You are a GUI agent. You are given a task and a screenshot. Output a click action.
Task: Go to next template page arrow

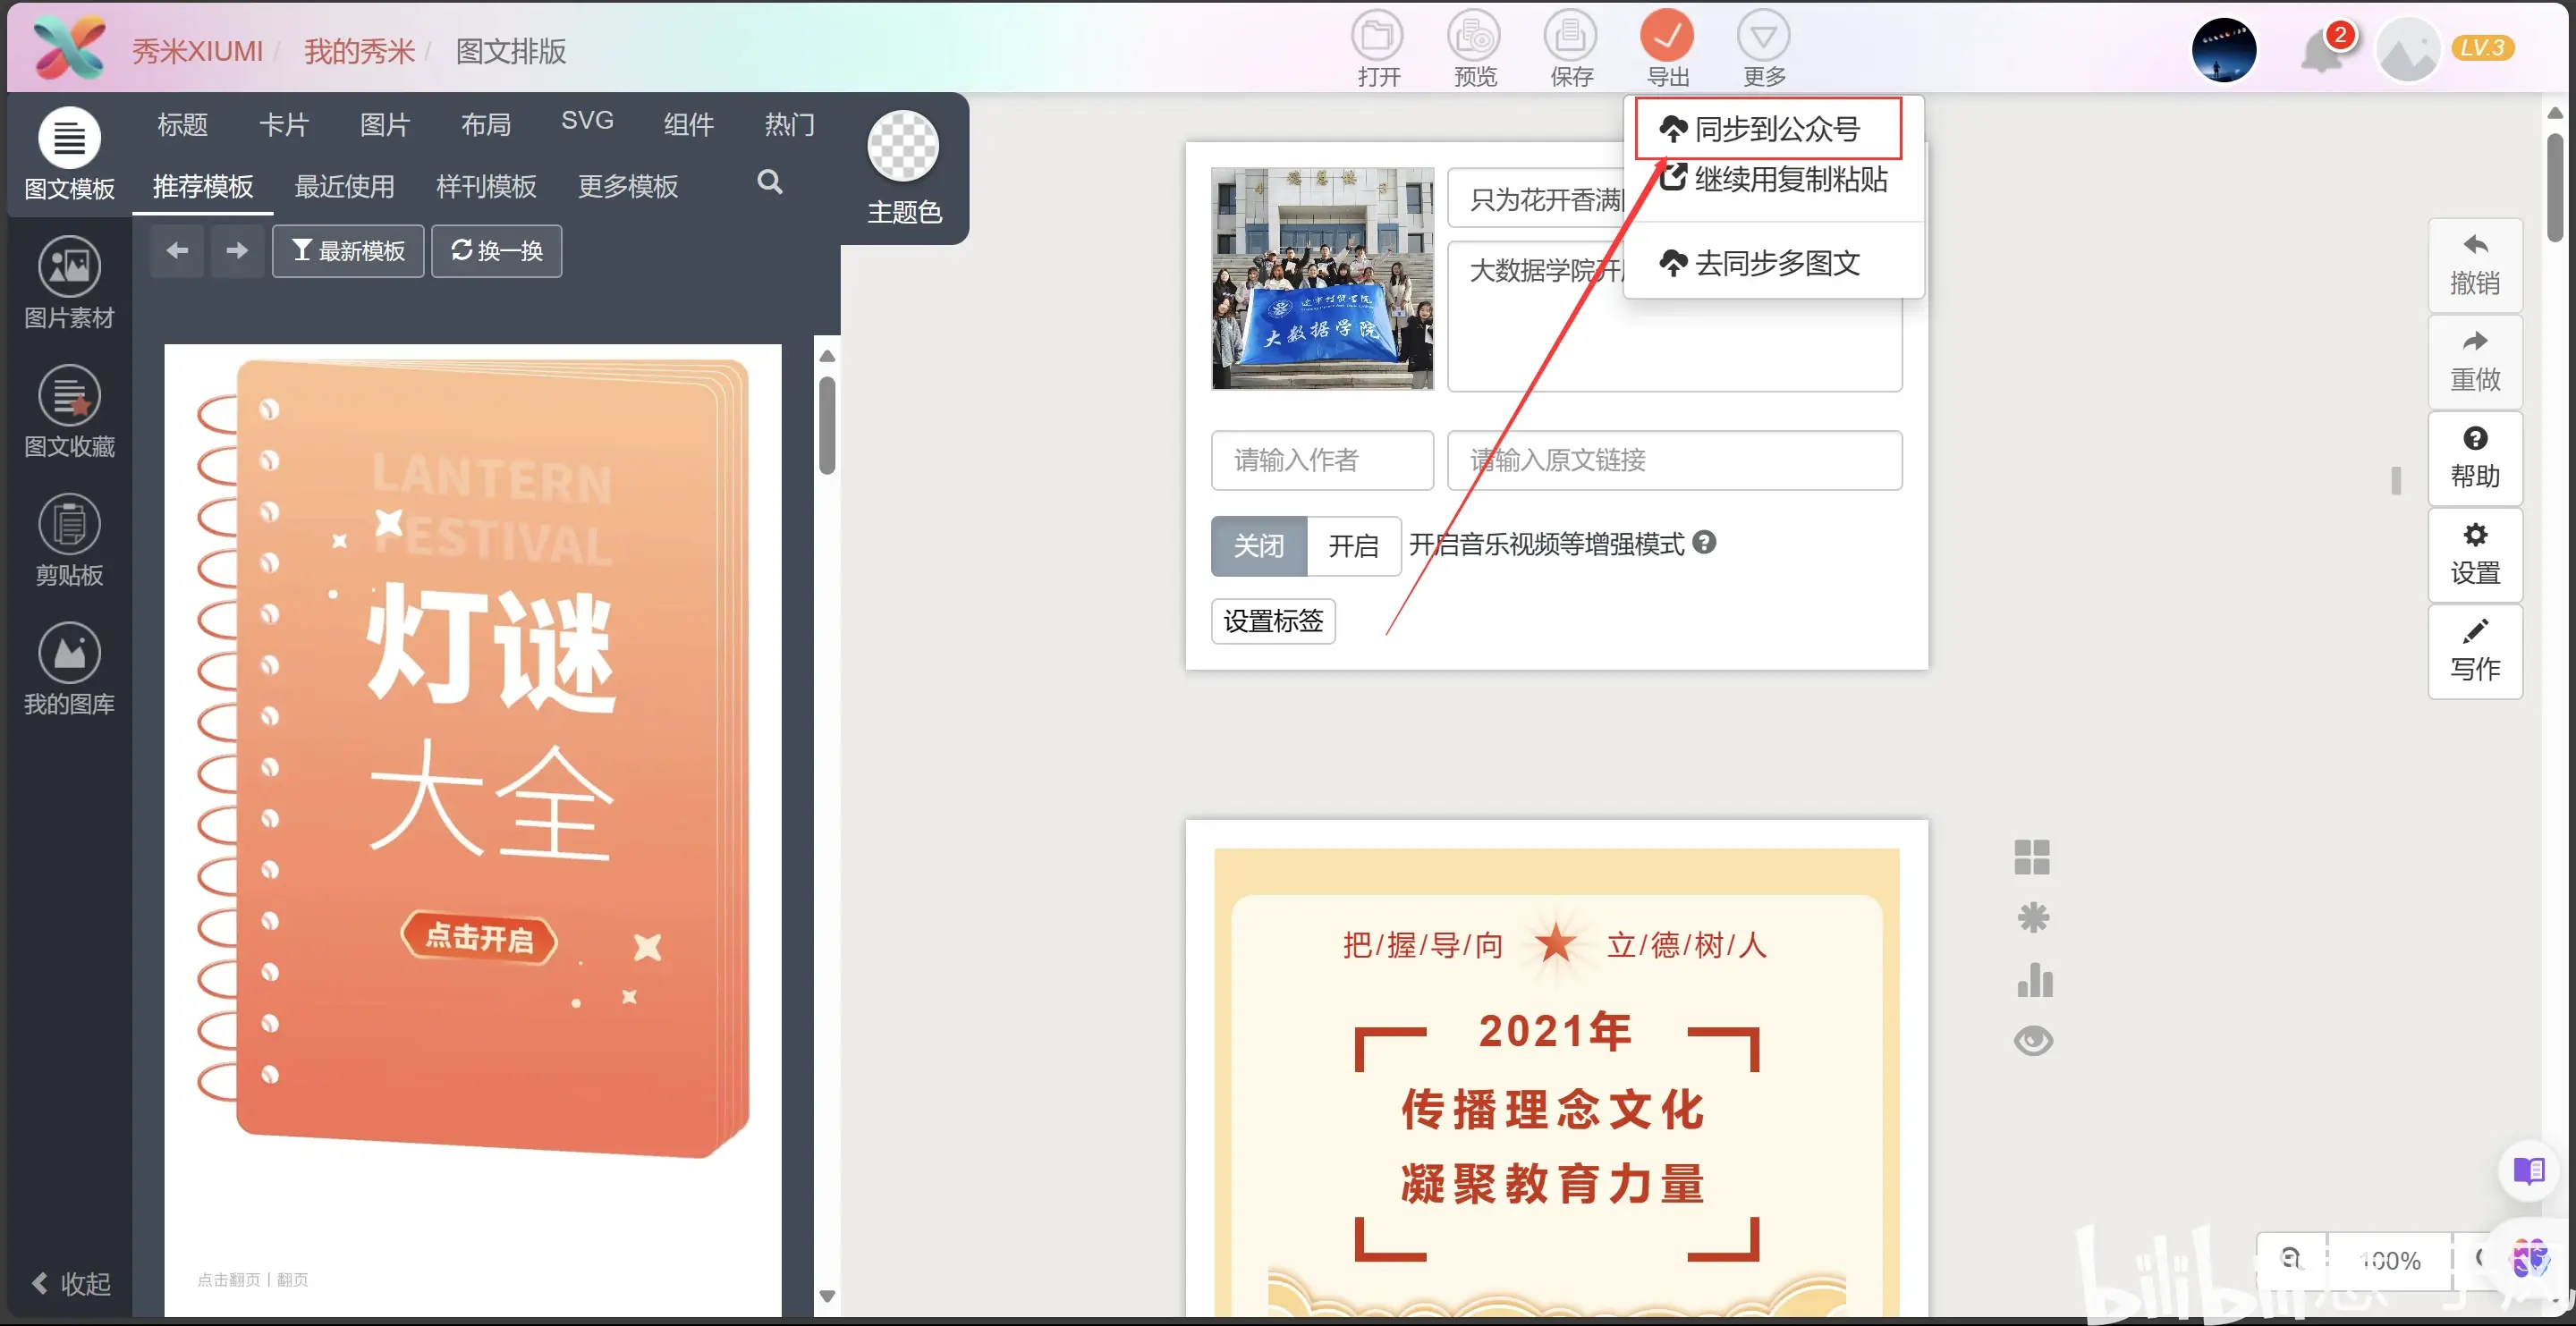pos(237,250)
